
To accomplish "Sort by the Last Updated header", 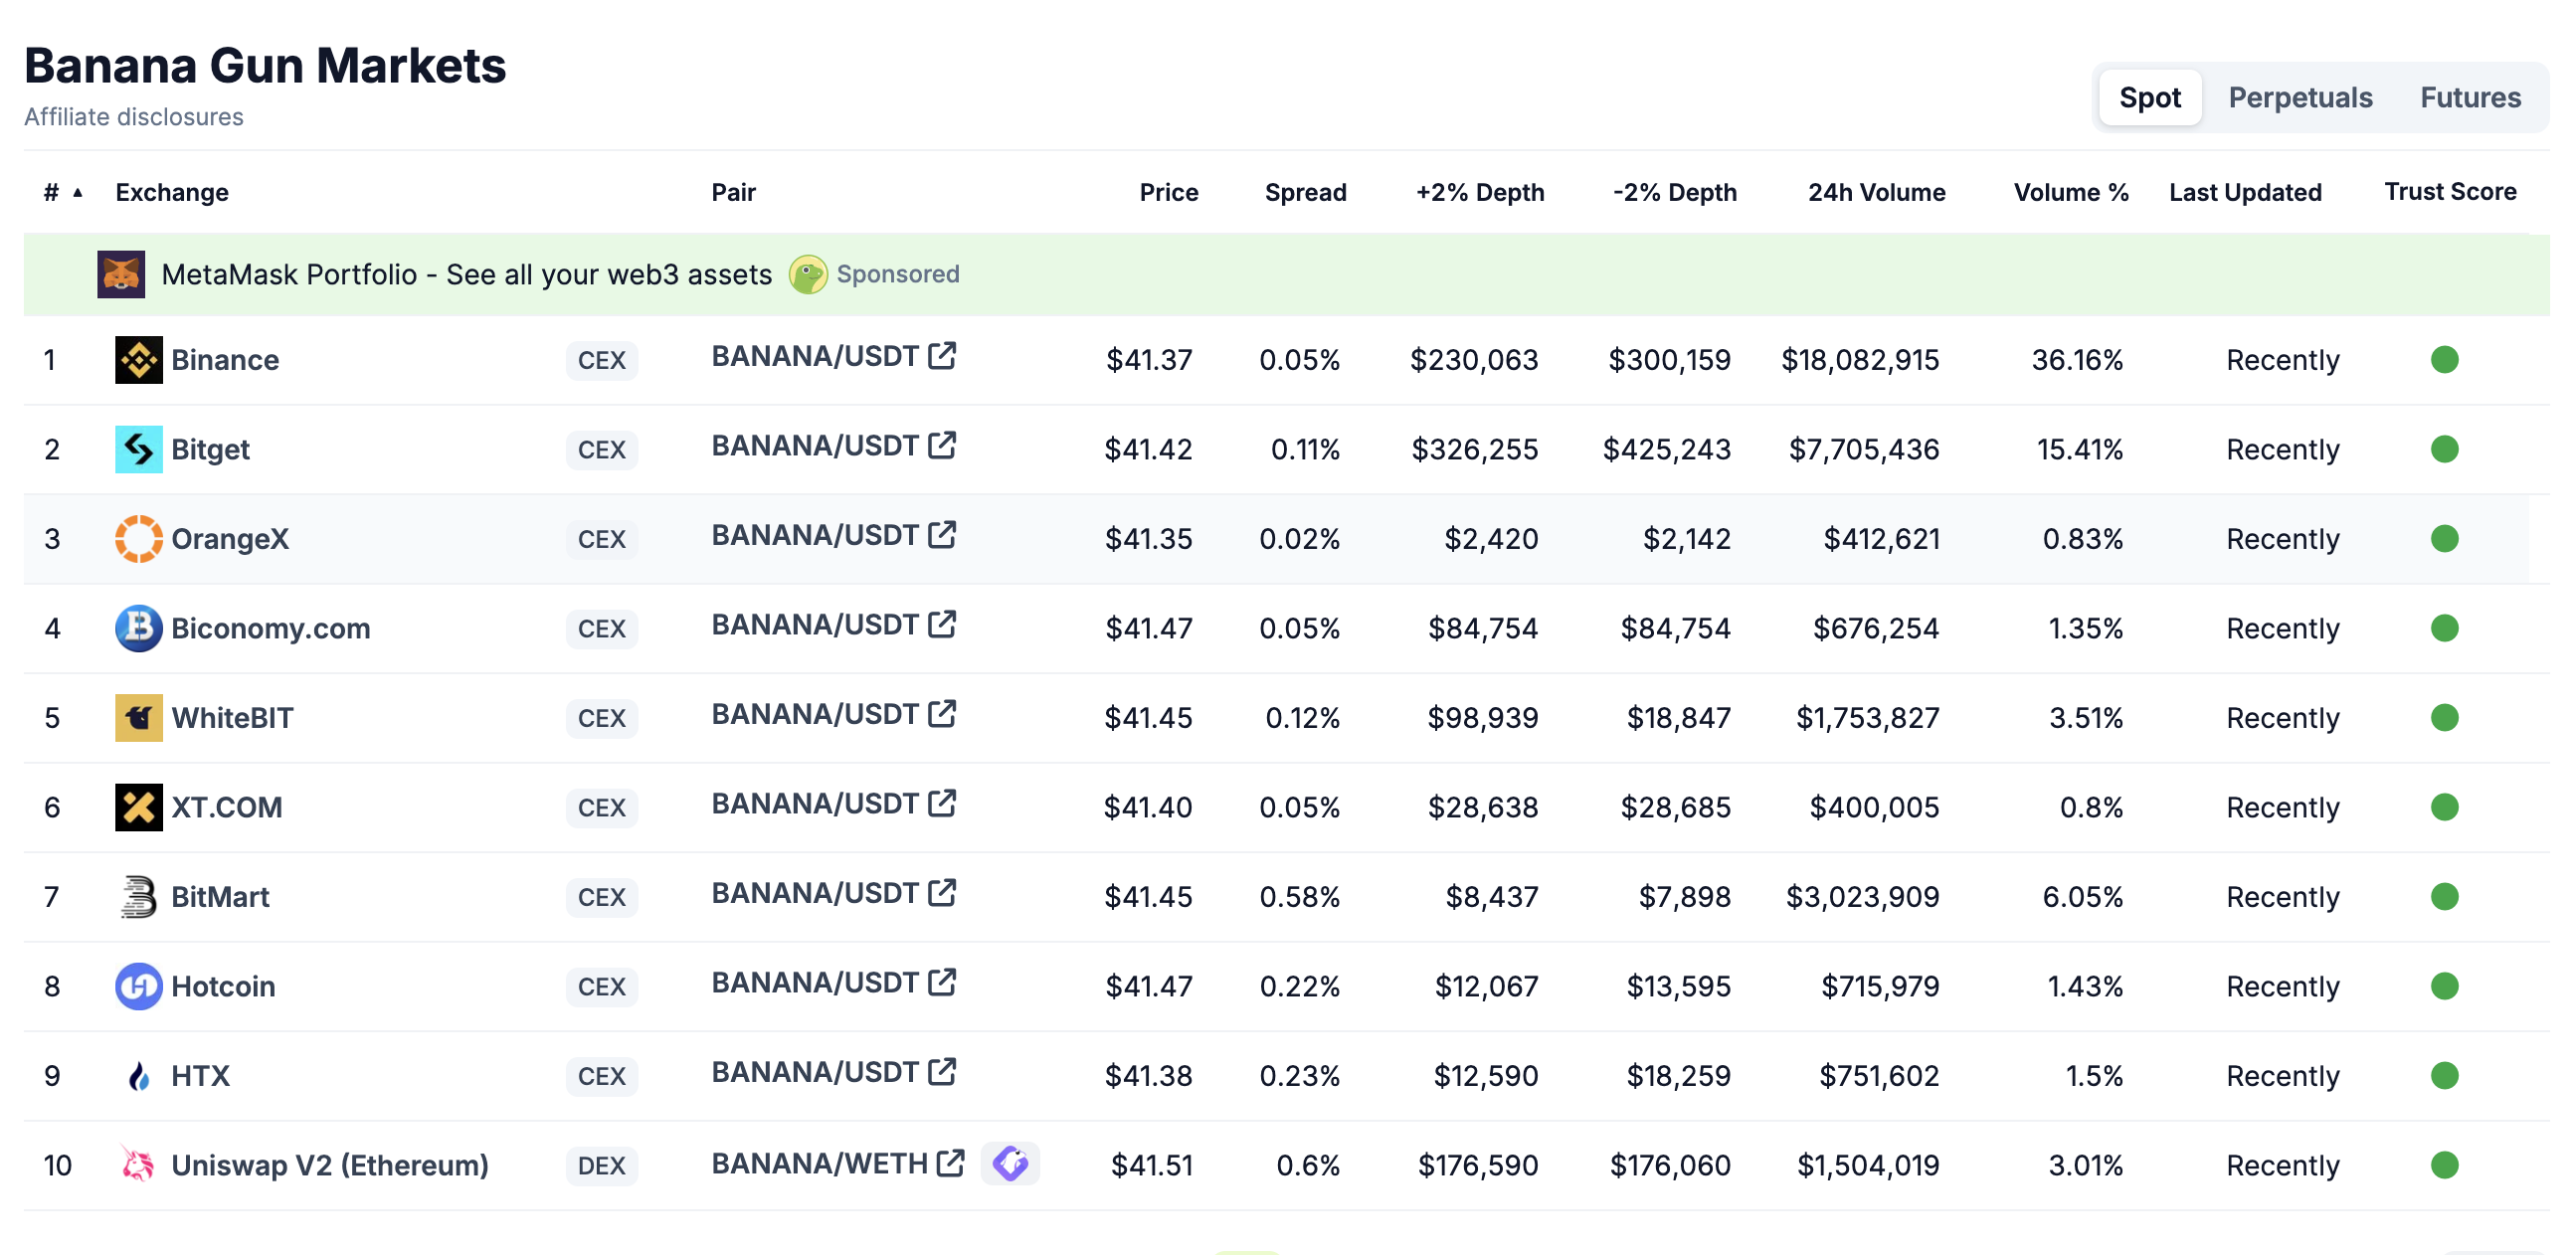I will (2245, 192).
